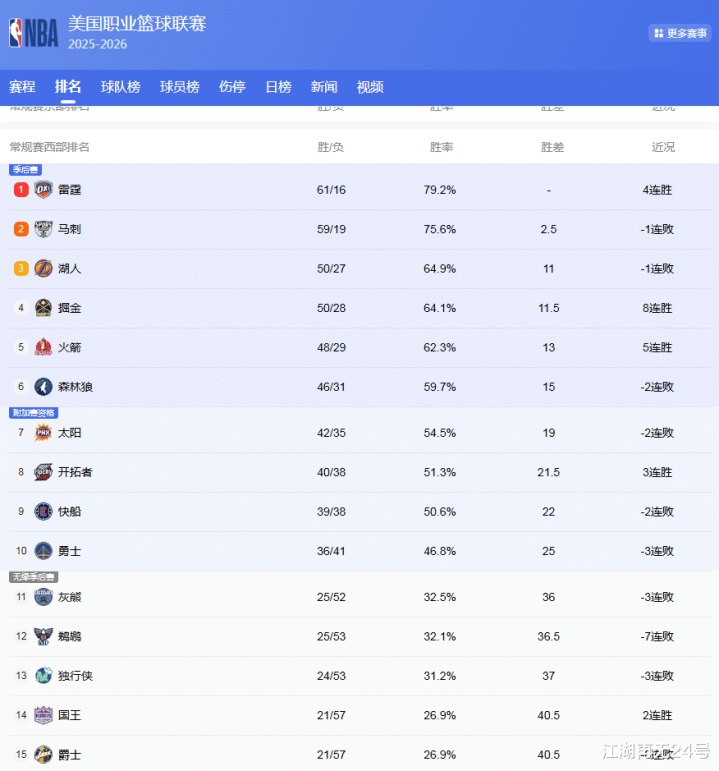Click the 61/16 record for 雷霆

click(x=331, y=190)
